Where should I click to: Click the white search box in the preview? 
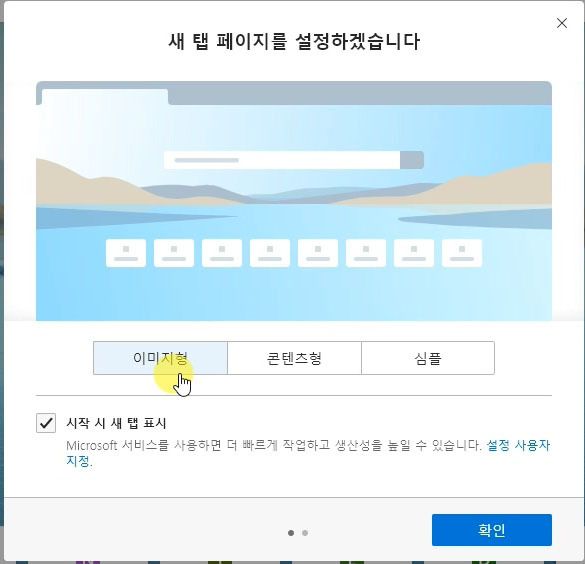click(x=282, y=160)
